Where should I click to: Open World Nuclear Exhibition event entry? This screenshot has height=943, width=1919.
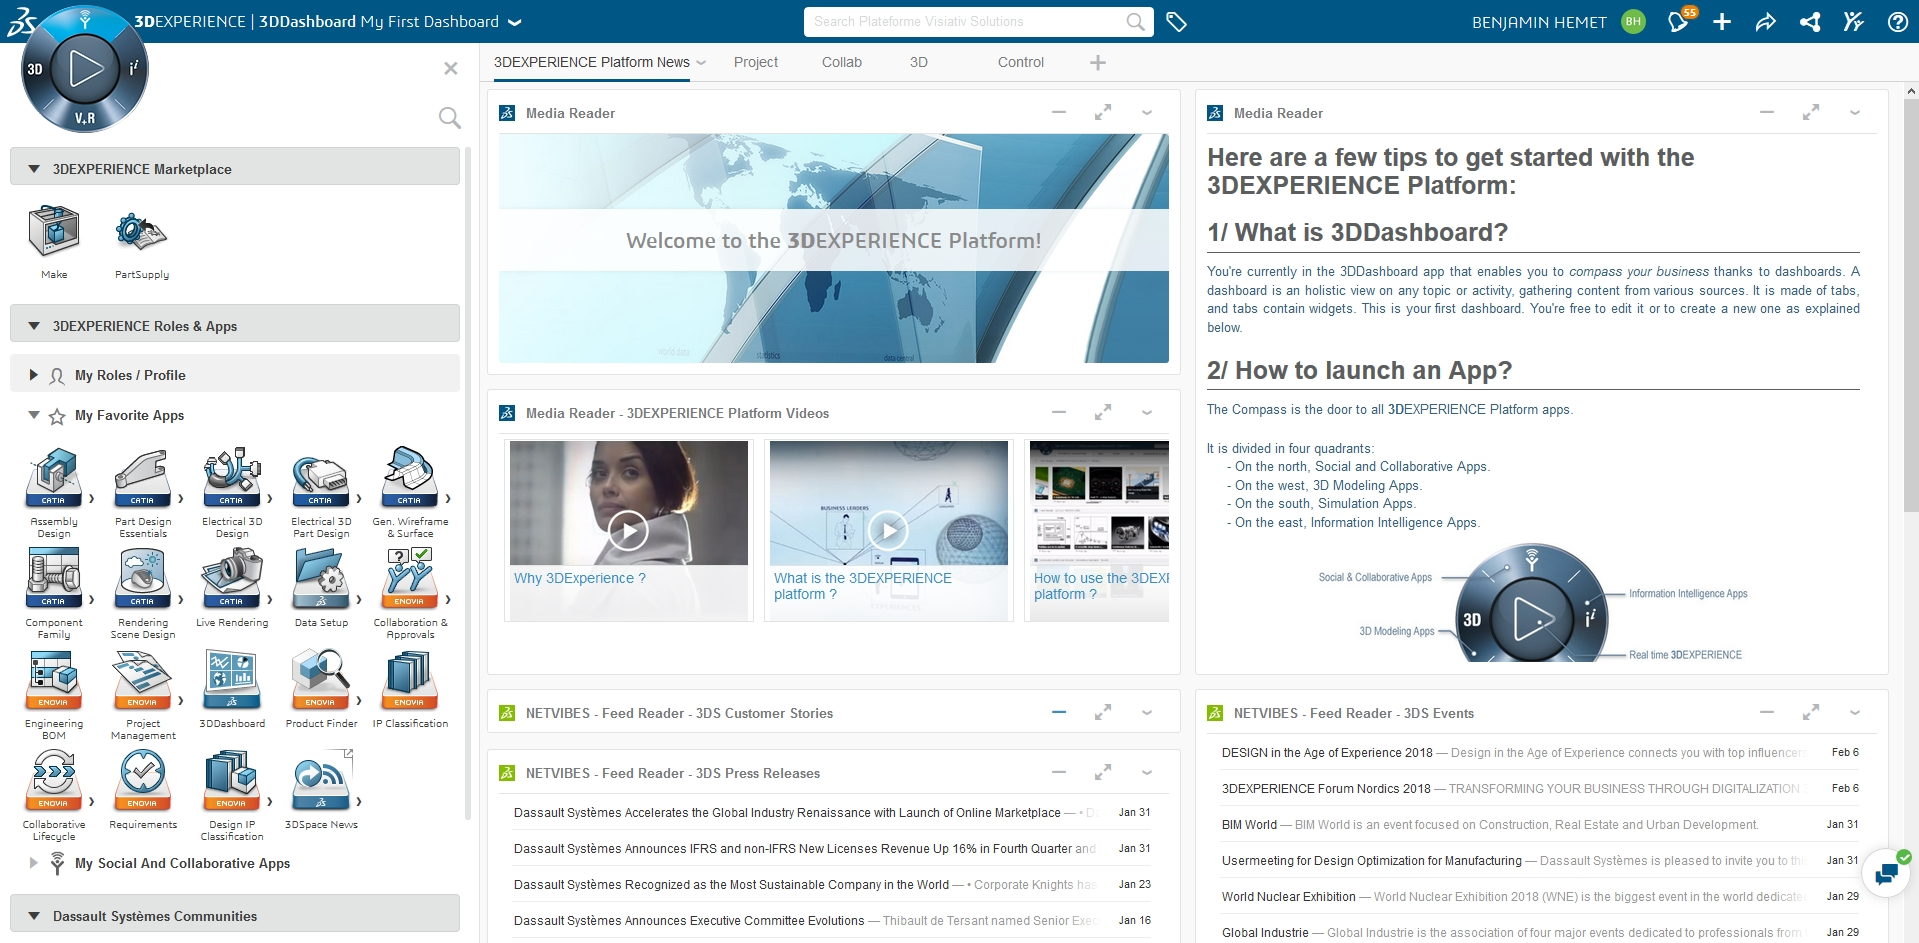[x=1540, y=897]
